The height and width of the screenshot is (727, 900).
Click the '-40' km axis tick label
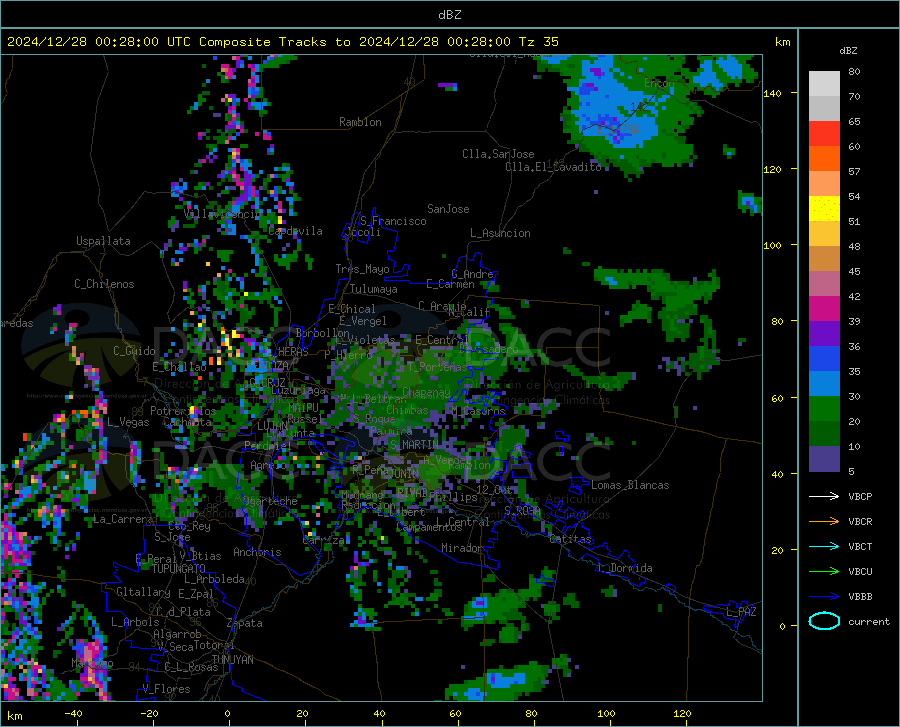pos(73,713)
